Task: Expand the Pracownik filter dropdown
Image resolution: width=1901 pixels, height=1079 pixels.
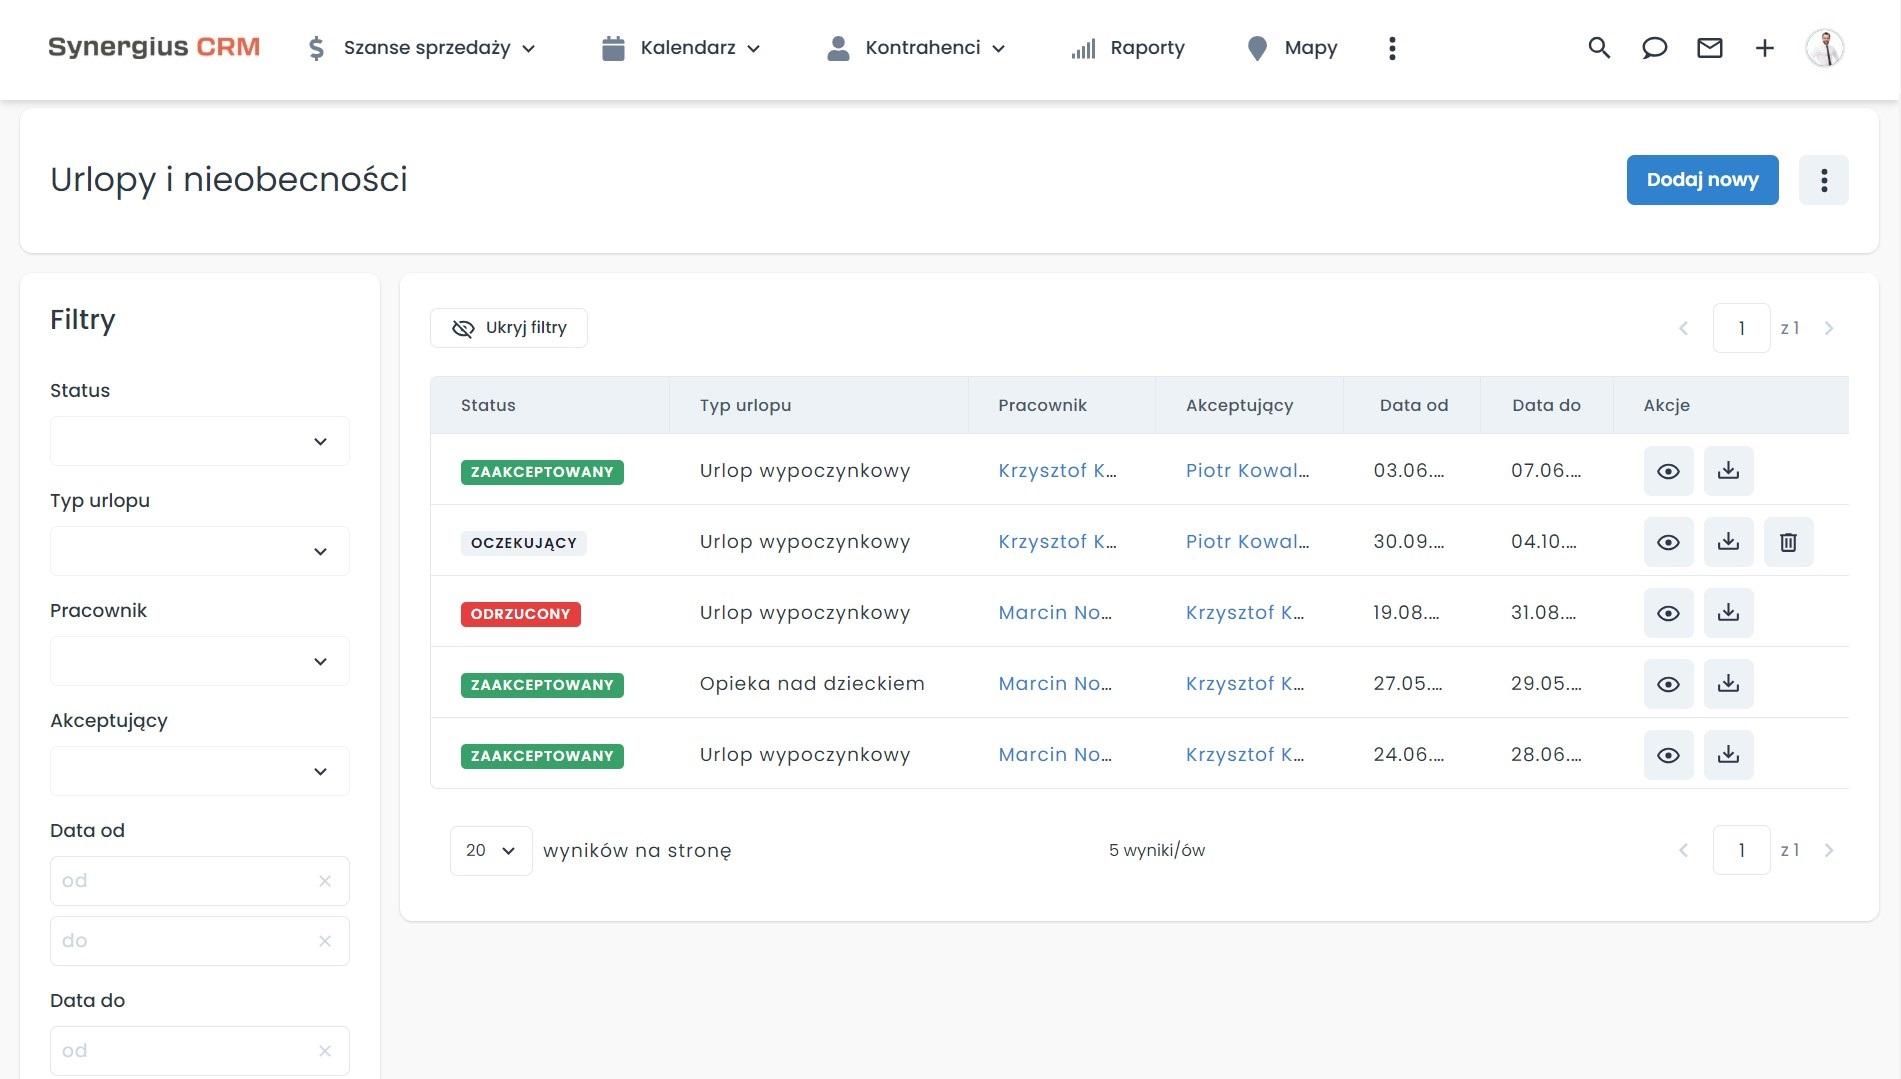Action: point(200,661)
